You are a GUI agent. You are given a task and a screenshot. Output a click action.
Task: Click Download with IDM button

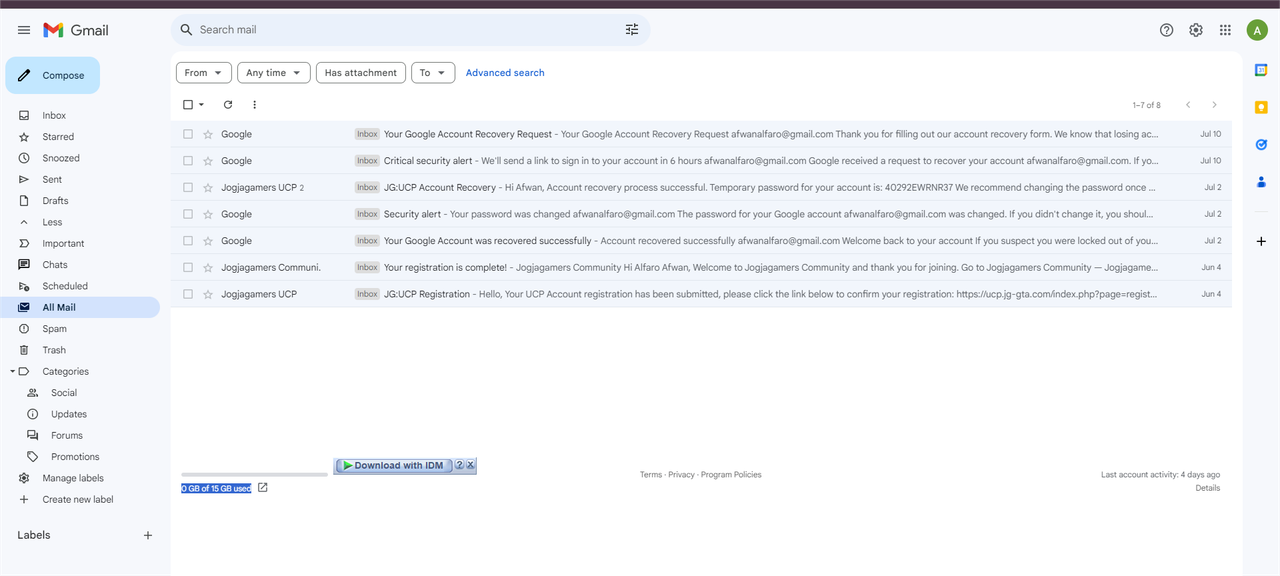click(x=393, y=465)
